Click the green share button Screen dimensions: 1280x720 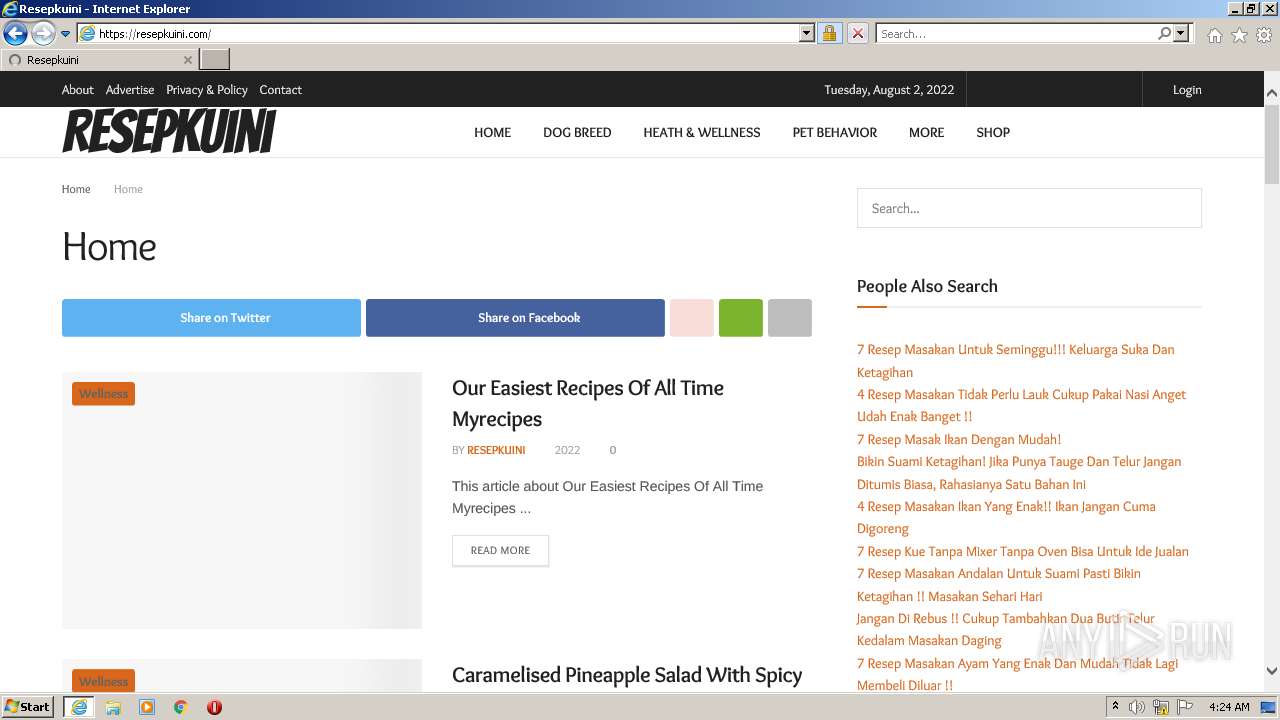pos(741,318)
